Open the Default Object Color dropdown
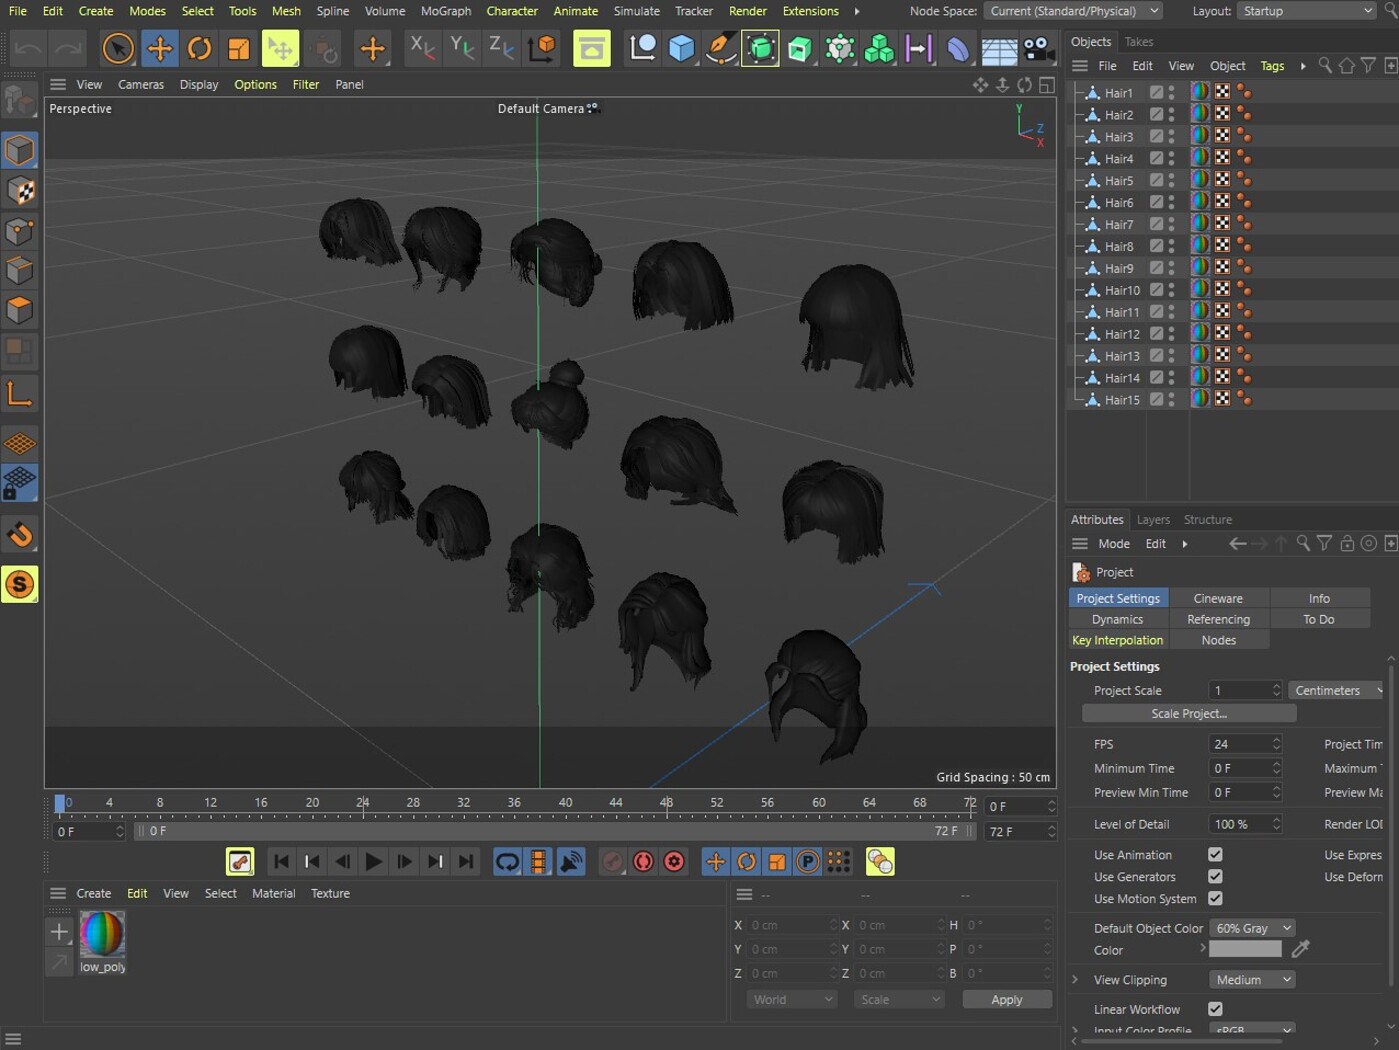This screenshot has width=1399, height=1050. (x=1252, y=928)
